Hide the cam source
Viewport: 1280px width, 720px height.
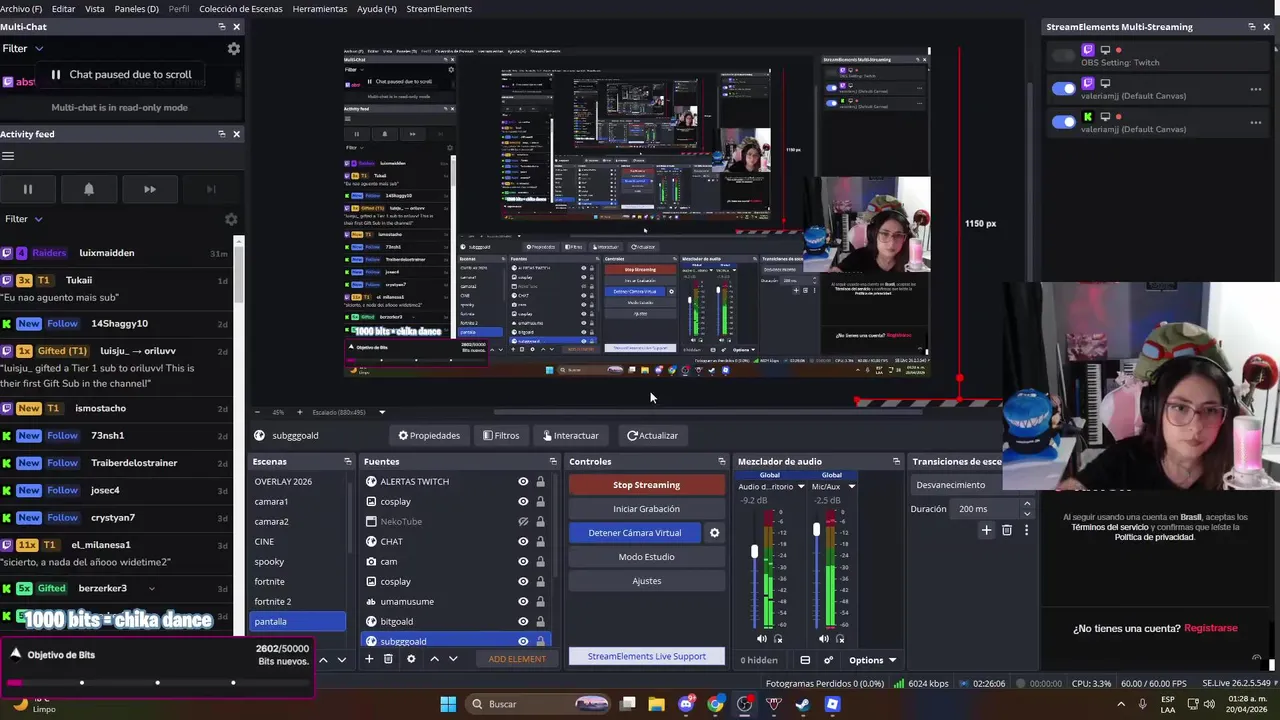point(523,561)
